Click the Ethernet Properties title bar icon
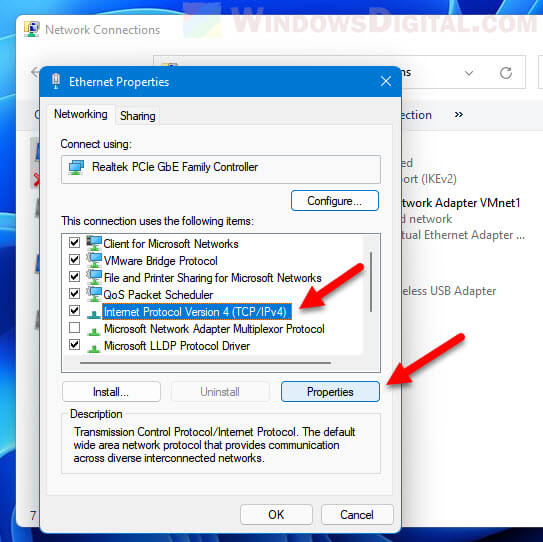The image size is (543, 542). click(56, 81)
